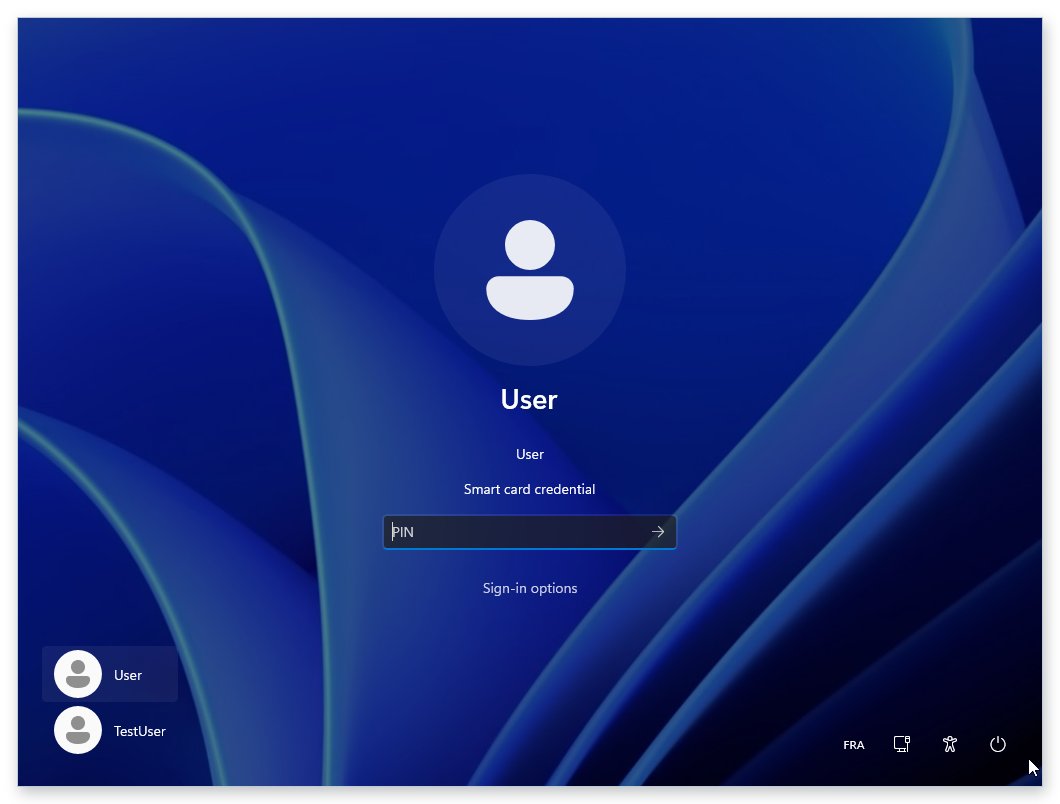Open the network connection icon
This screenshot has width=1060, height=804.
[x=902, y=744]
